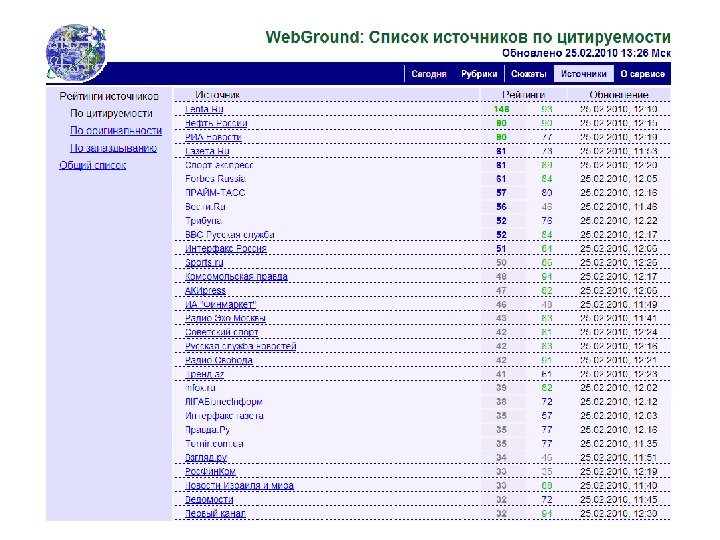Open the РИА Новости source
Screen dimensions: 720x540
213,137
